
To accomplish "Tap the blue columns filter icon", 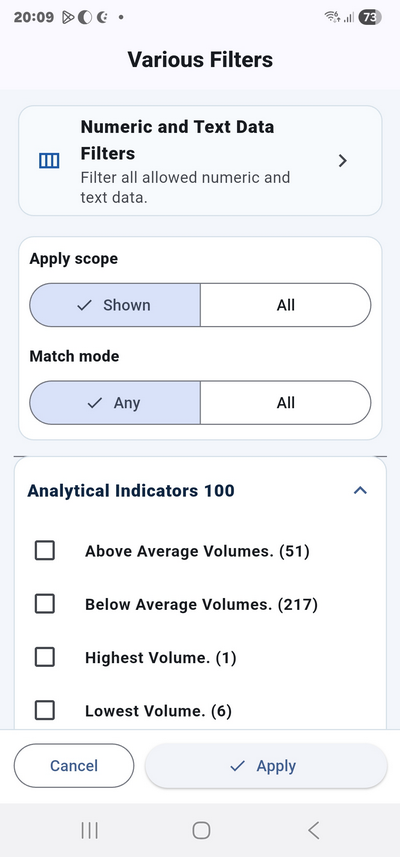I will pyautogui.click(x=49, y=161).
